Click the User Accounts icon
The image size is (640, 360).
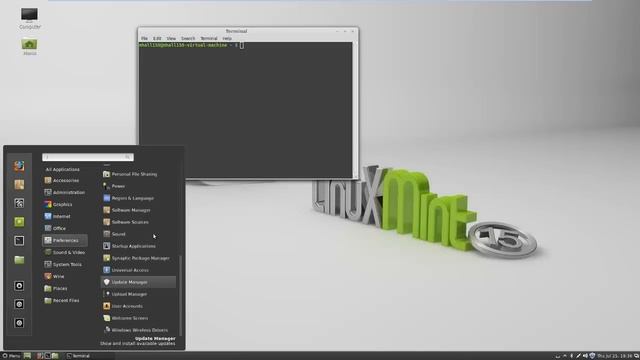click(x=107, y=306)
